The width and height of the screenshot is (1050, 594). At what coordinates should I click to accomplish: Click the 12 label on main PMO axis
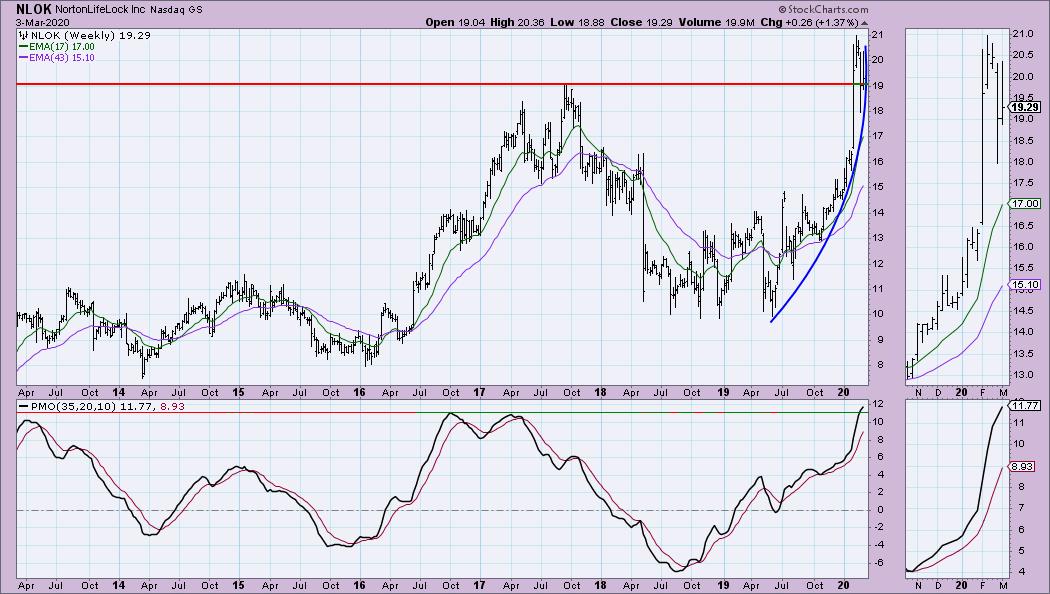click(877, 404)
